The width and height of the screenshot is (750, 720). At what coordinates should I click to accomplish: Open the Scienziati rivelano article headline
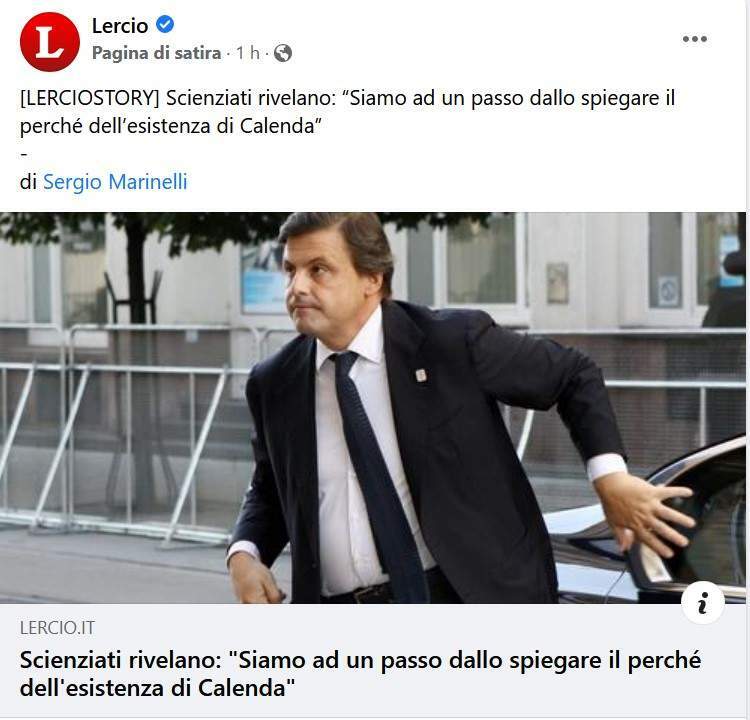[360, 674]
